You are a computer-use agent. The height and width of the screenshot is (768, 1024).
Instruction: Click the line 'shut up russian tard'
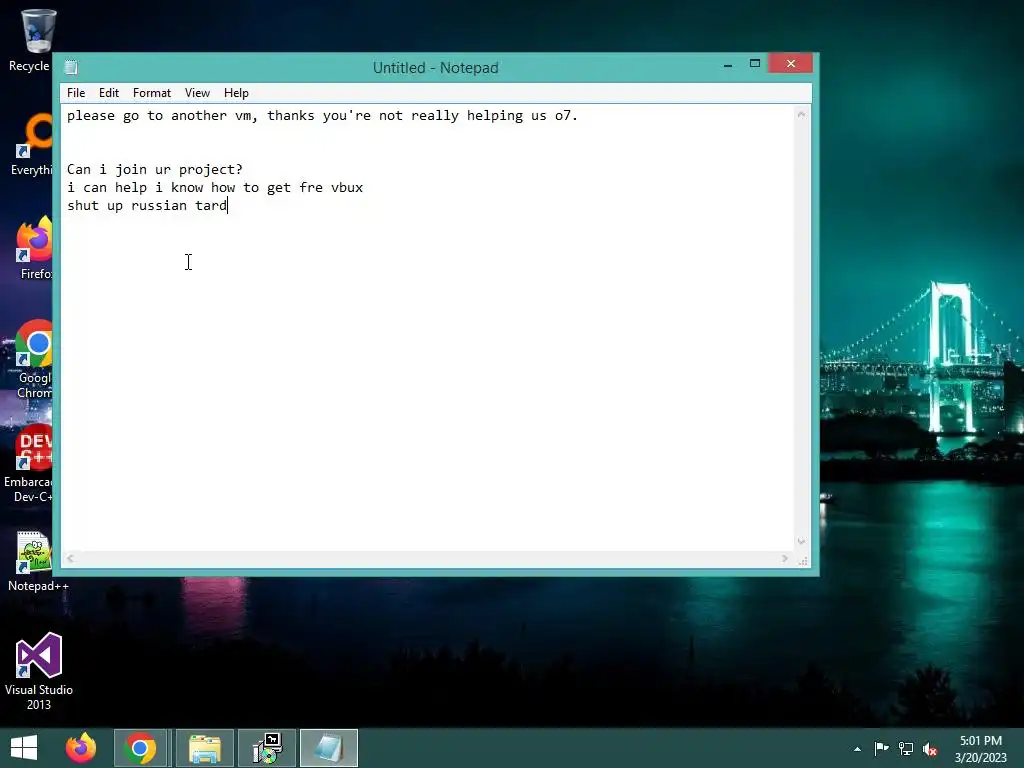[147, 206]
